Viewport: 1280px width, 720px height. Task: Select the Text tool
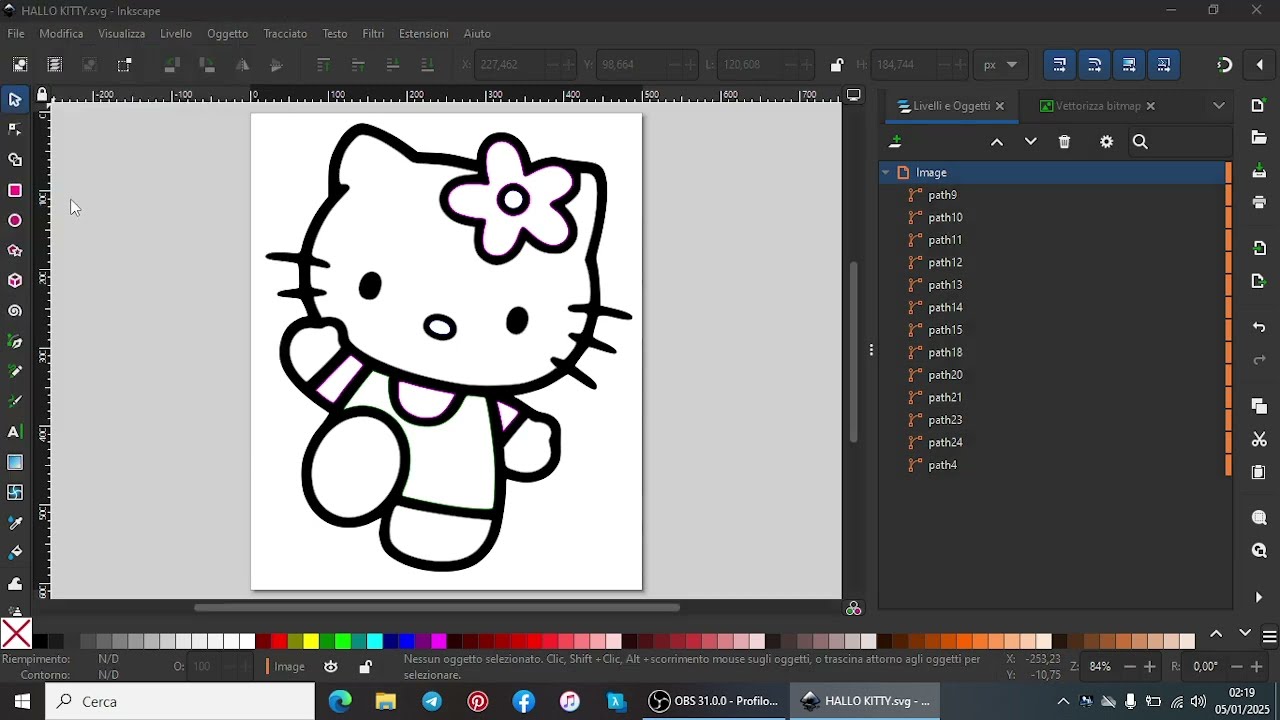[15, 432]
